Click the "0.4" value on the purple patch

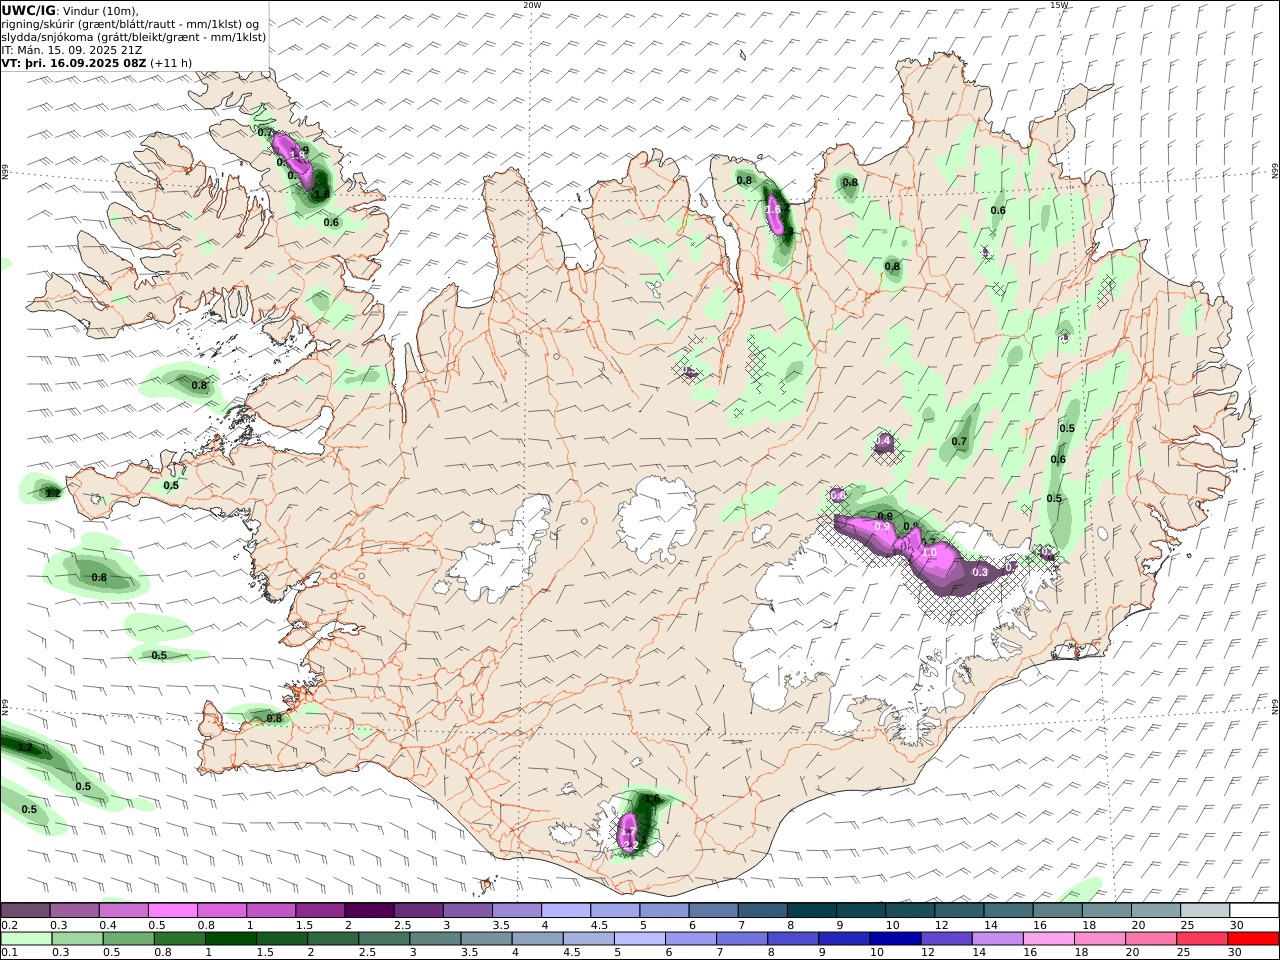tap(883, 441)
